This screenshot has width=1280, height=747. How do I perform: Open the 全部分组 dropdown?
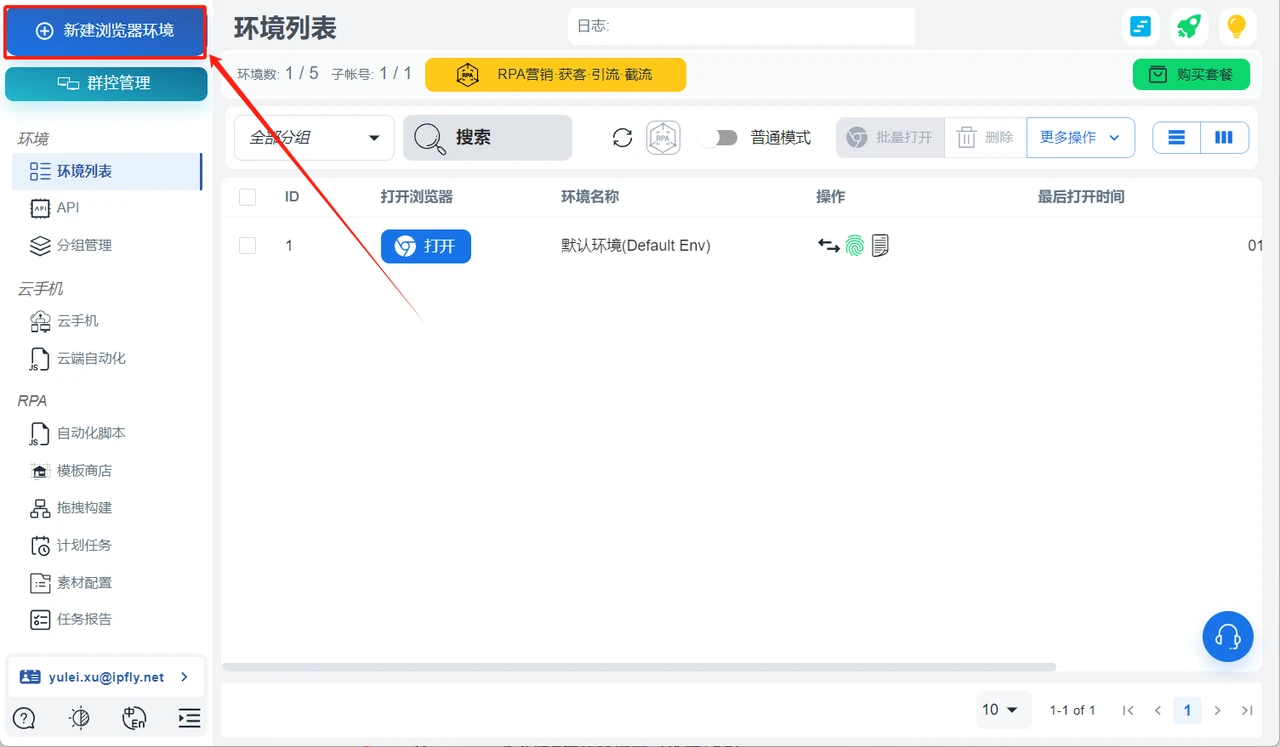pyautogui.click(x=313, y=138)
